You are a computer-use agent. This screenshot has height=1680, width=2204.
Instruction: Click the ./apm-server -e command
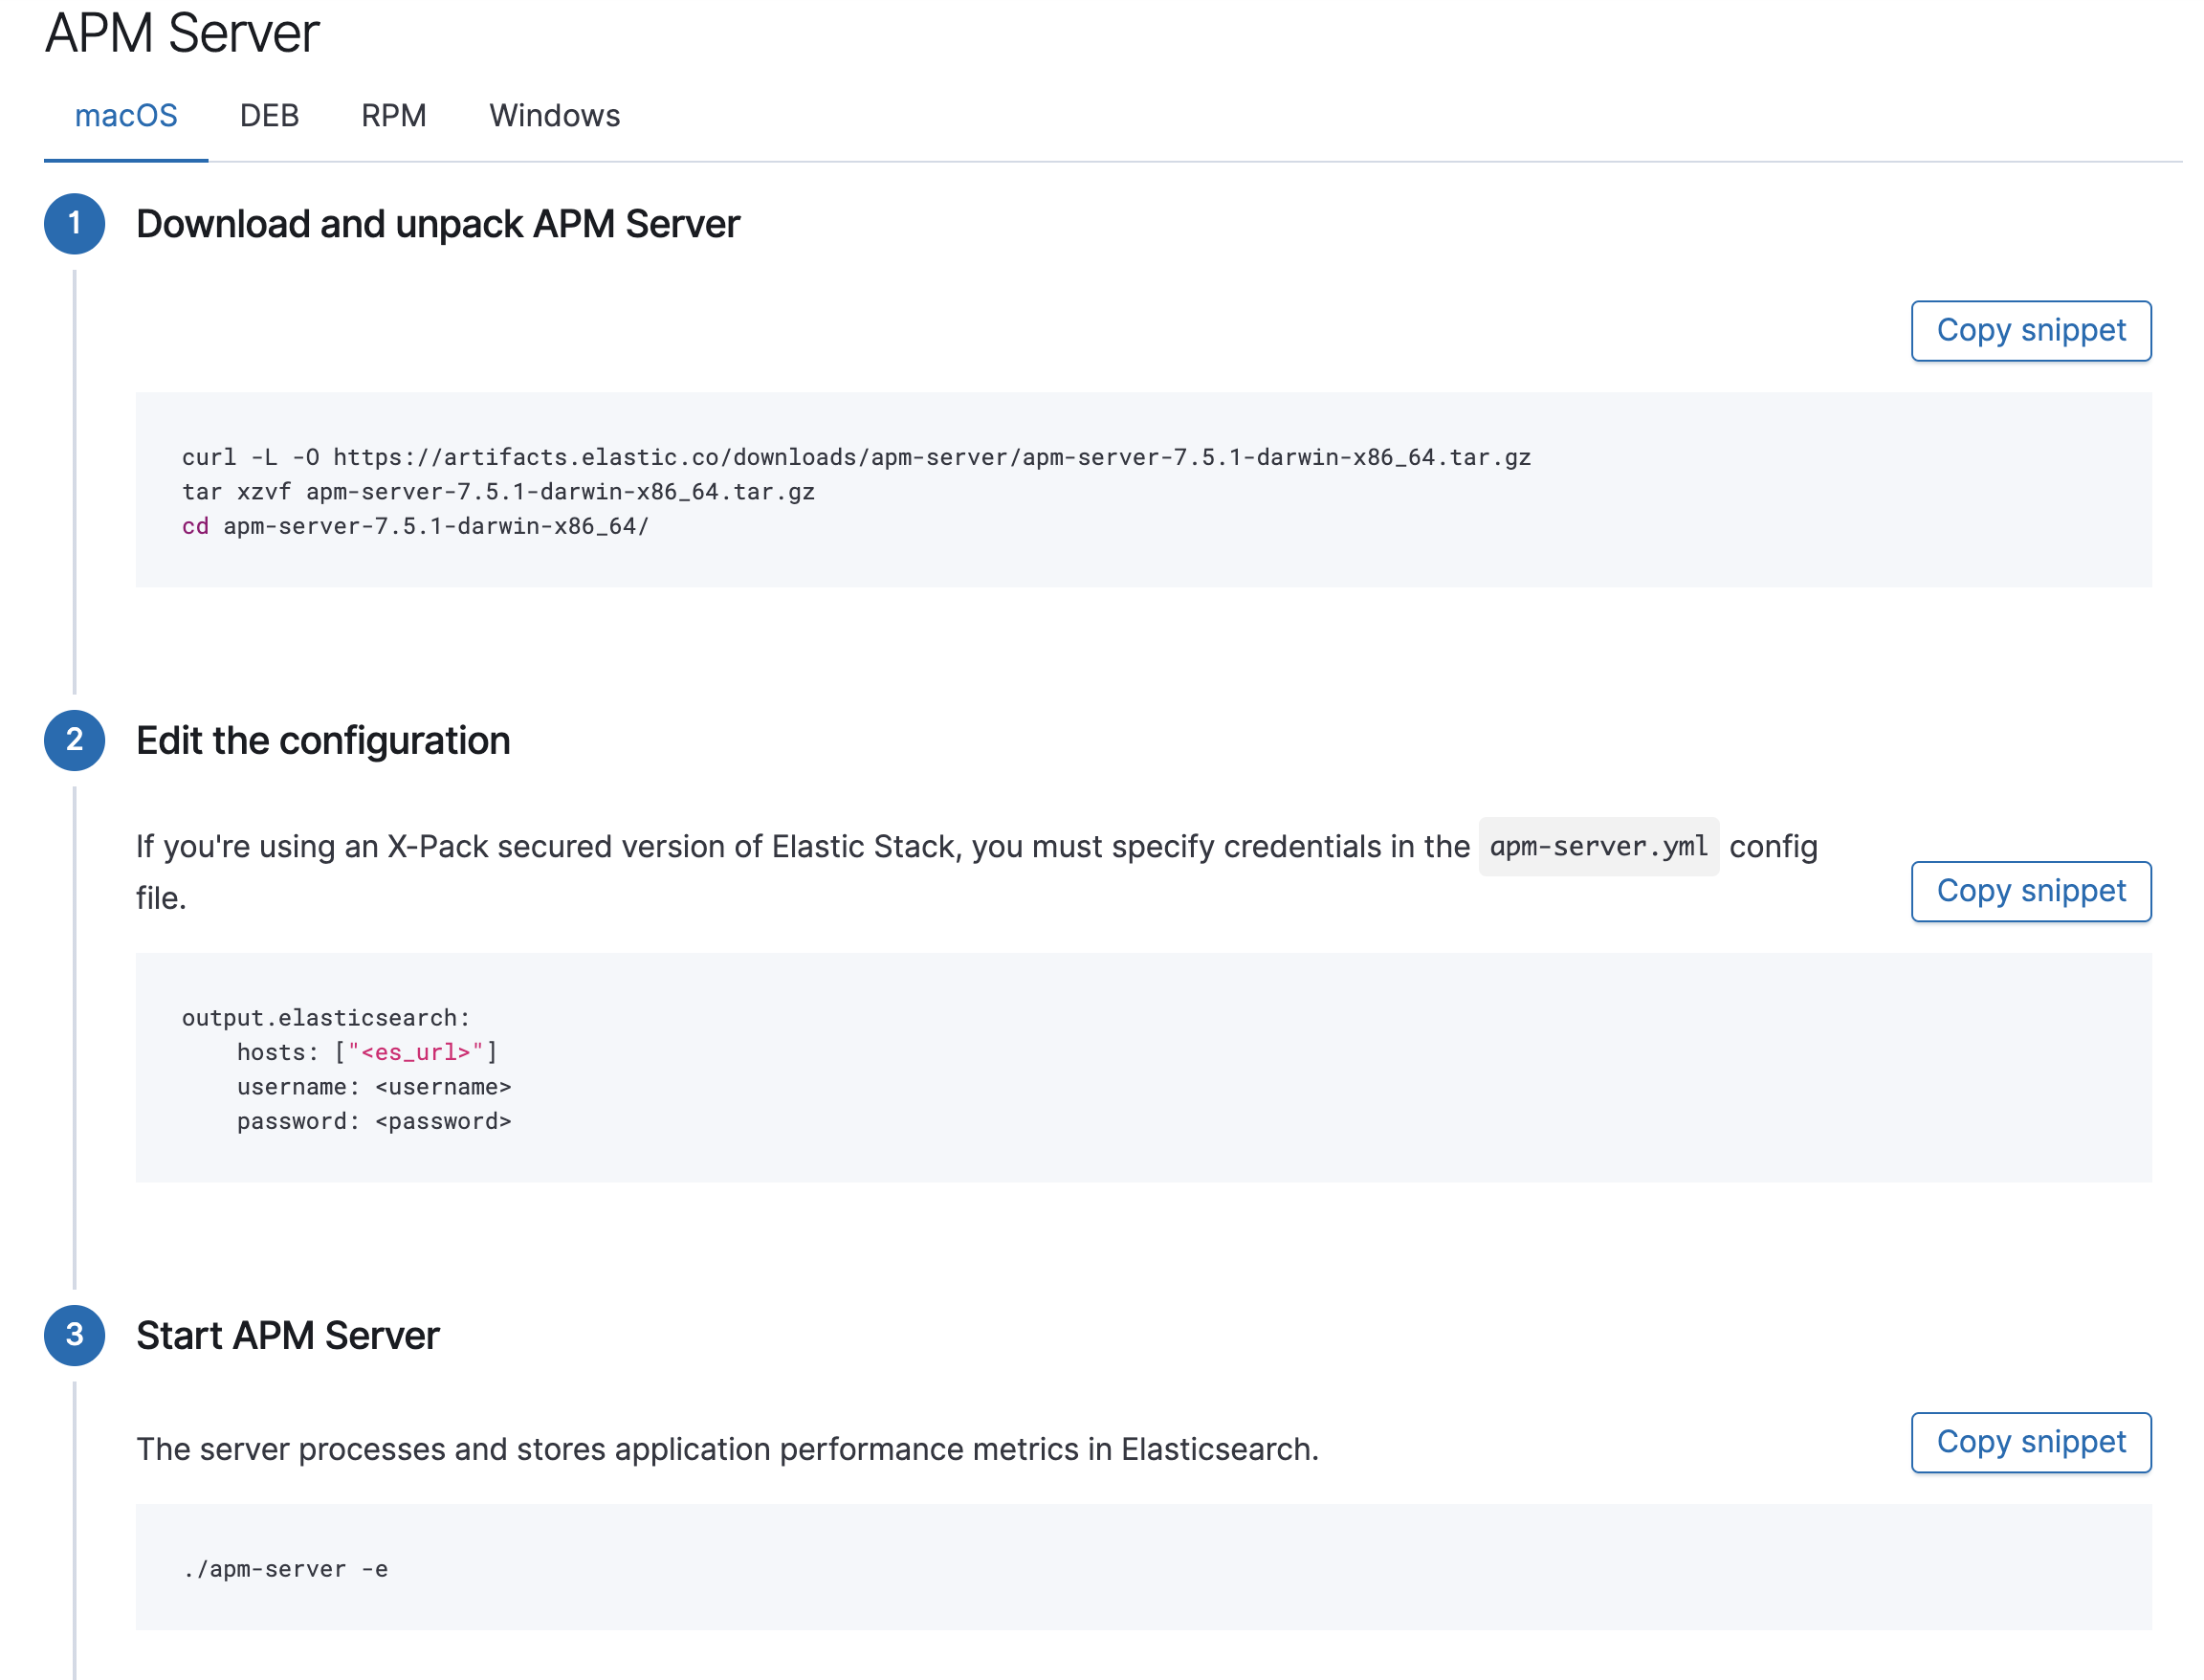point(285,1569)
